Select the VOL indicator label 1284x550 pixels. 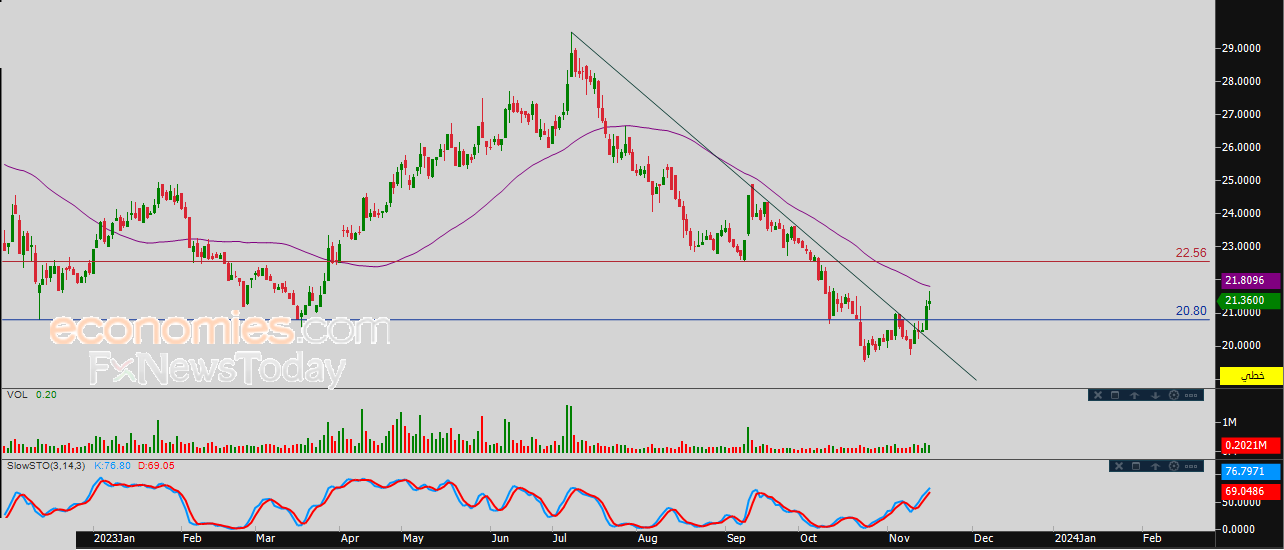tap(16, 395)
